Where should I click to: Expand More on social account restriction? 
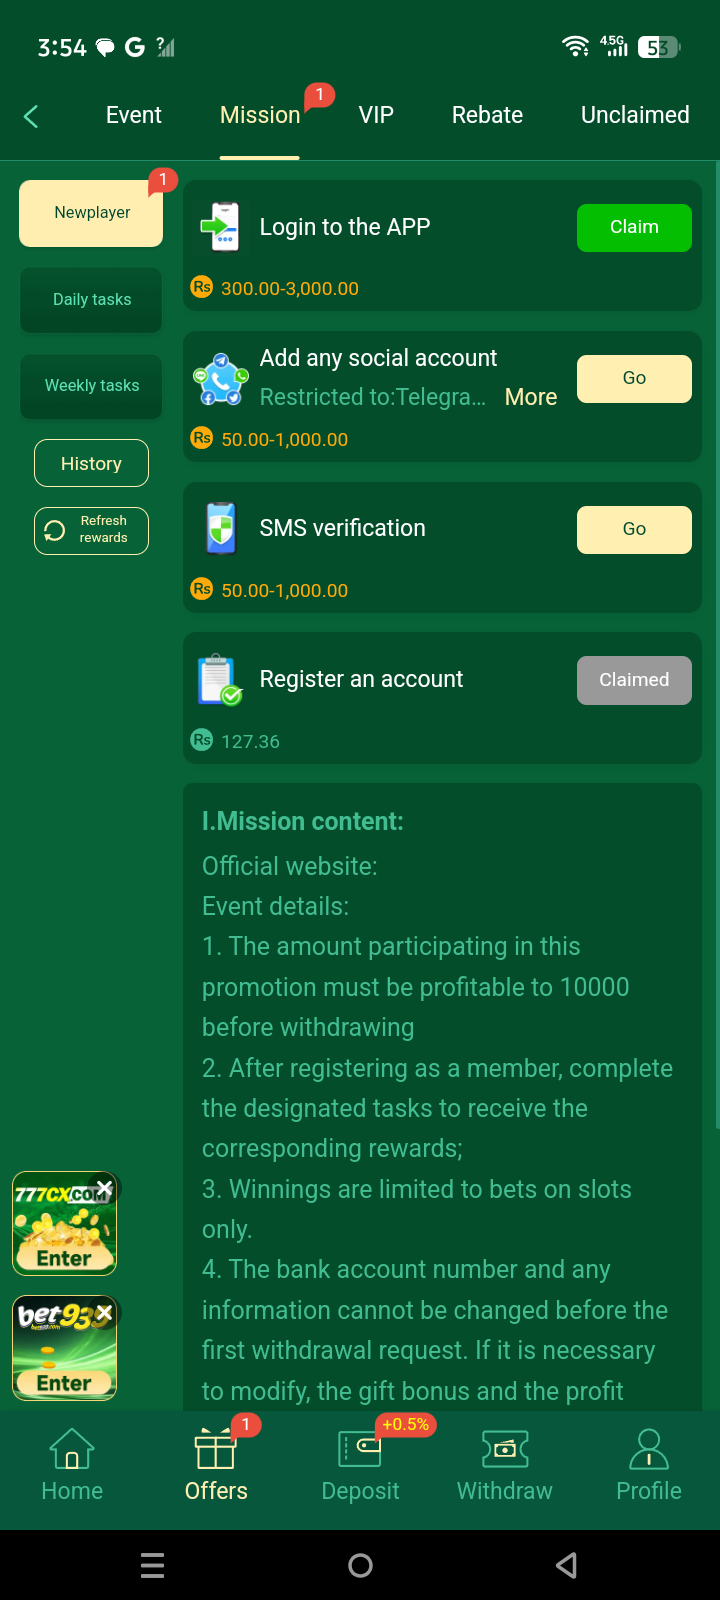tap(531, 397)
